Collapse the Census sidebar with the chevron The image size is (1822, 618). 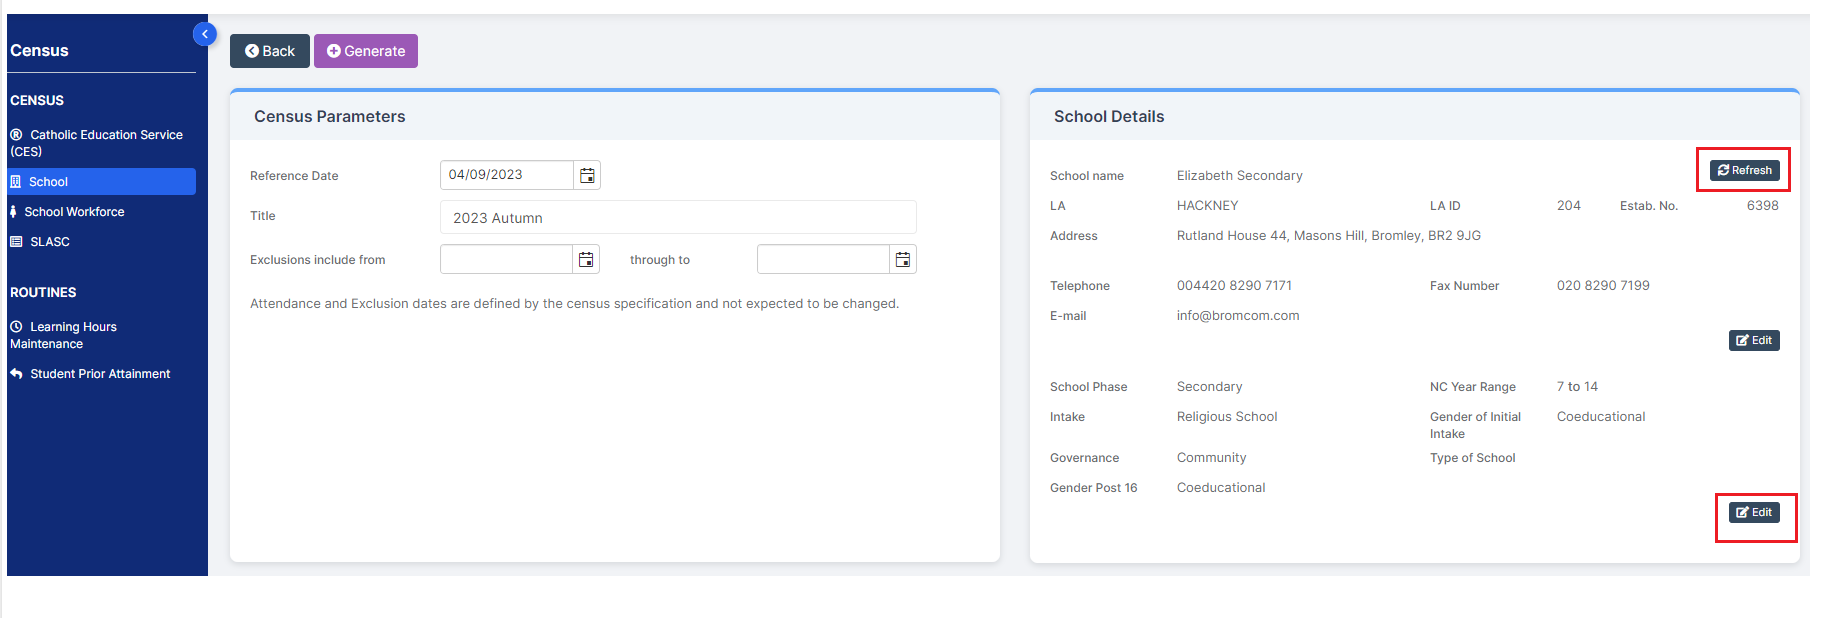pos(204,34)
